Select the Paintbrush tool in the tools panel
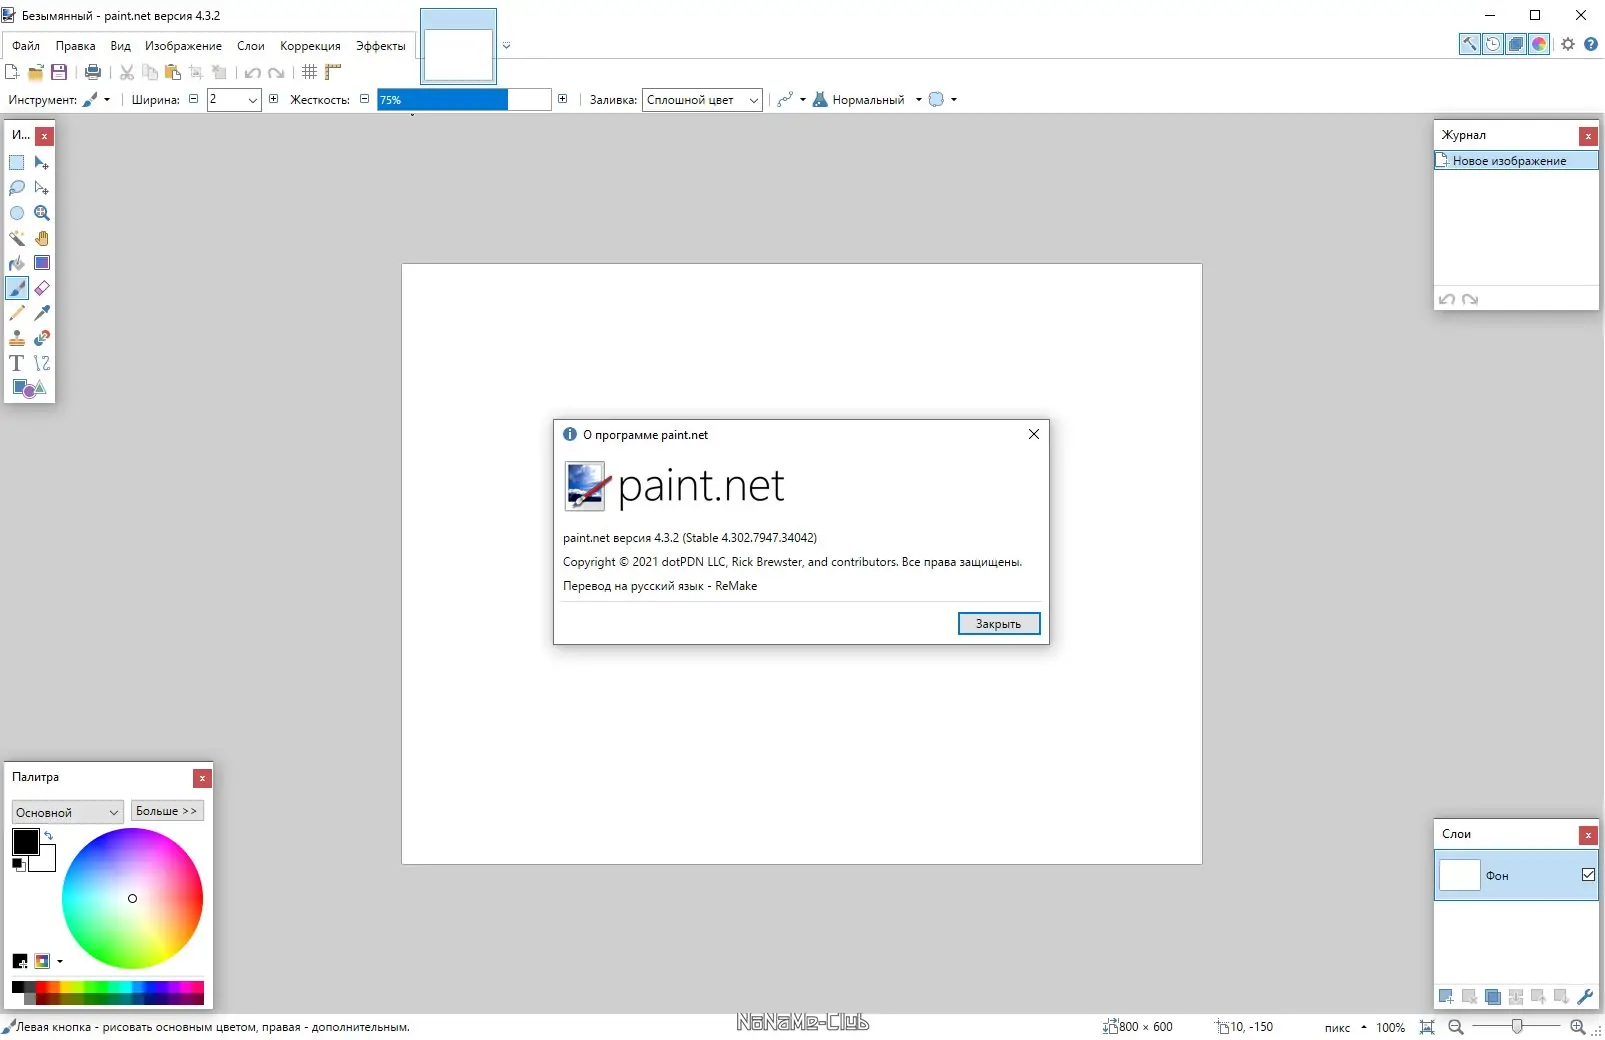The image size is (1605, 1040). tap(17, 288)
